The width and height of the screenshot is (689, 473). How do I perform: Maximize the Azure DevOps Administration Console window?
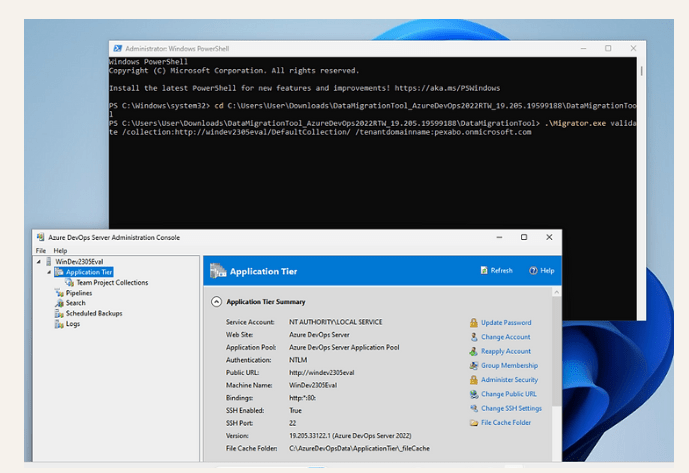point(524,237)
